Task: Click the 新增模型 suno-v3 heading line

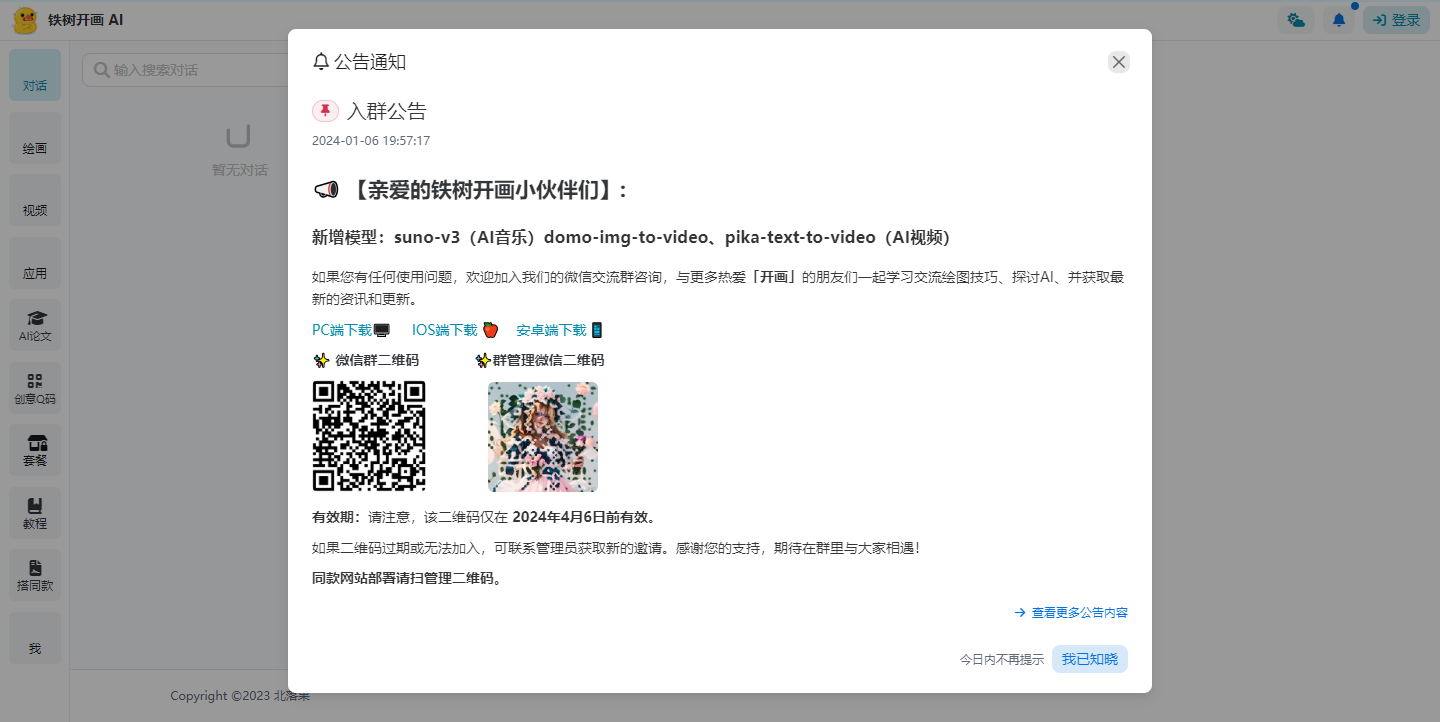Action: point(631,237)
